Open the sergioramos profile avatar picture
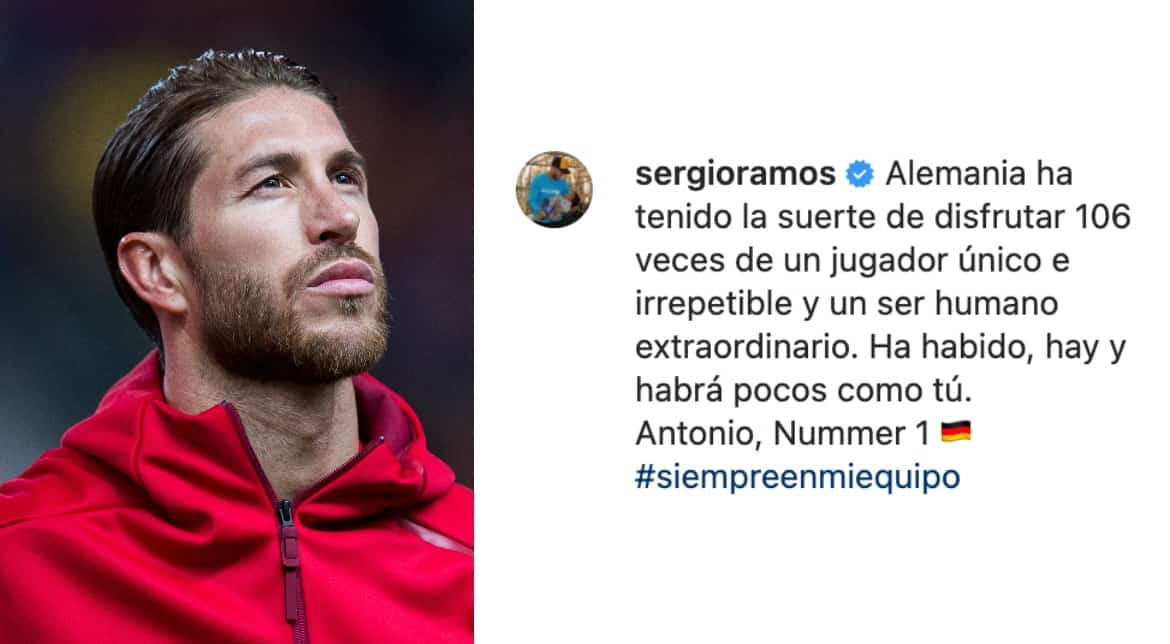 coord(554,190)
